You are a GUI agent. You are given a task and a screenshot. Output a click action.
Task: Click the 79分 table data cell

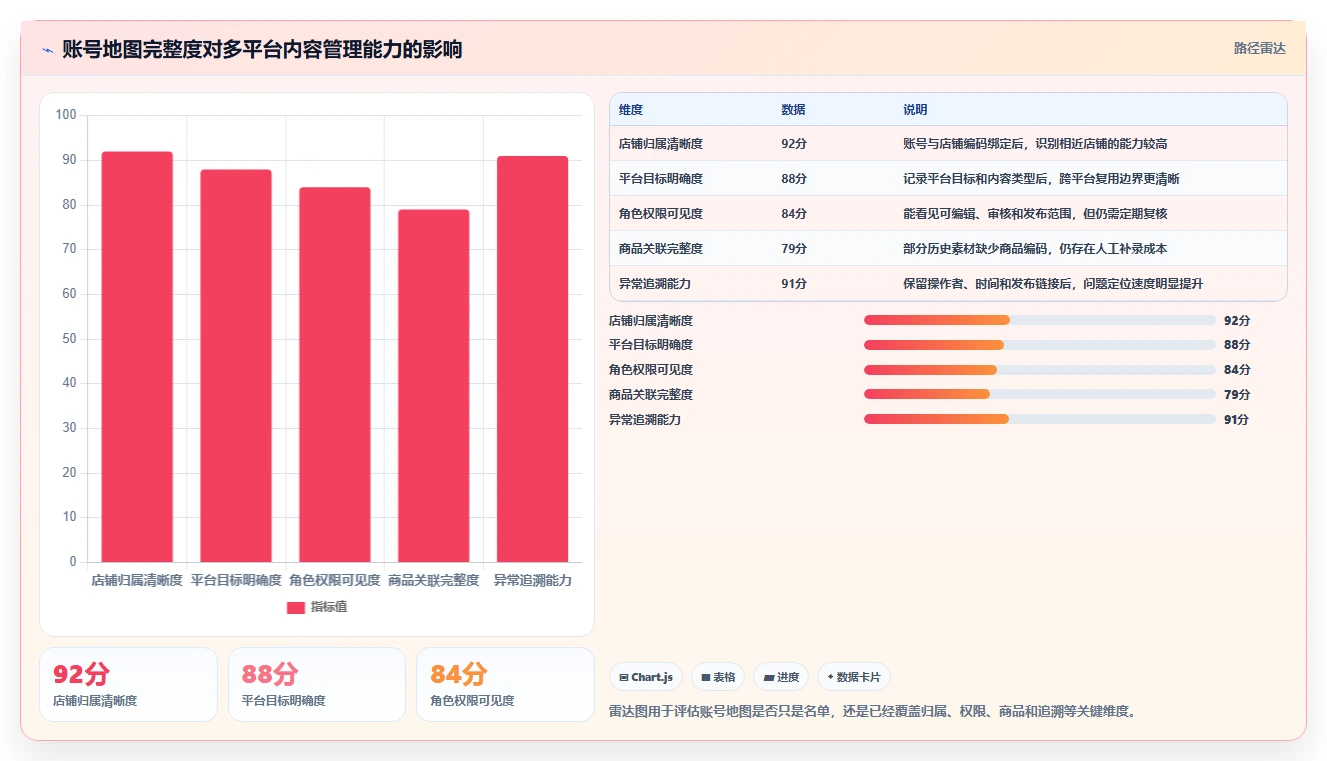(x=794, y=249)
